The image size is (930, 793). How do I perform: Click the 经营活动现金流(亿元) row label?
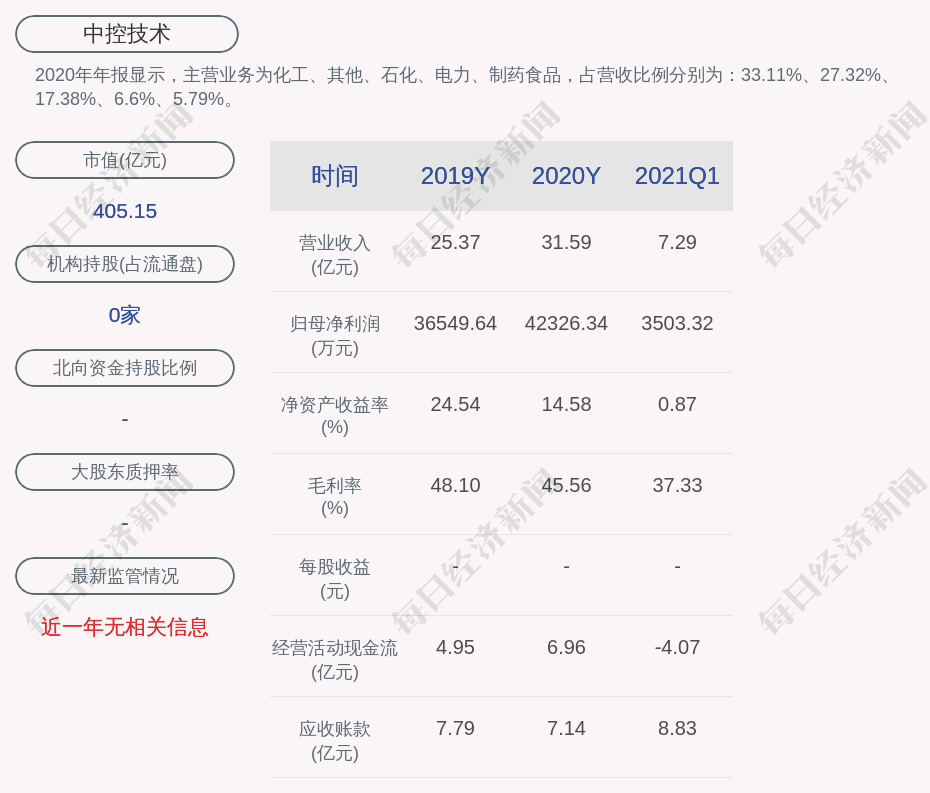pyautogui.click(x=335, y=660)
